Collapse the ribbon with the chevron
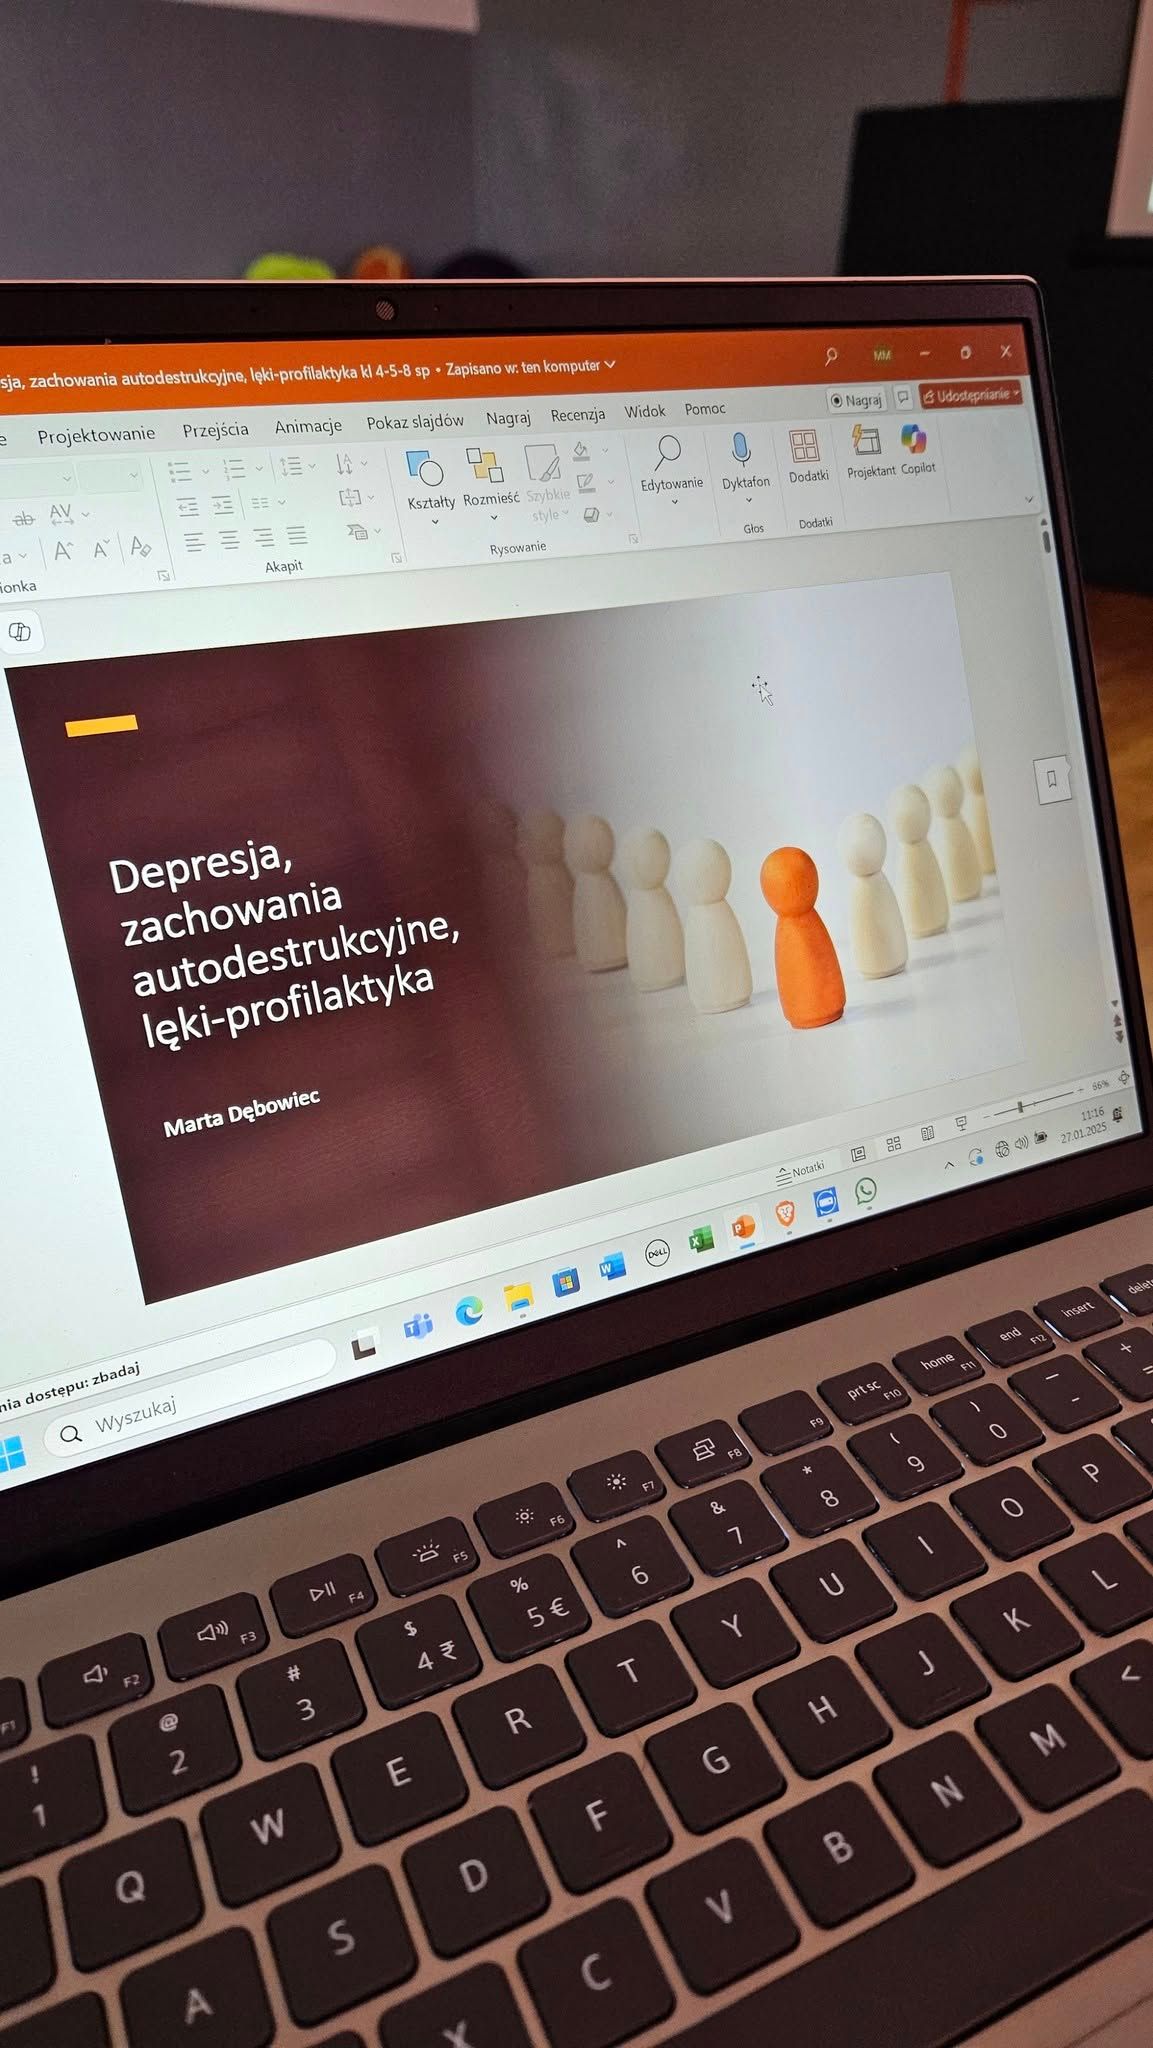This screenshot has width=1153, height=2048. coord(1029,498)
